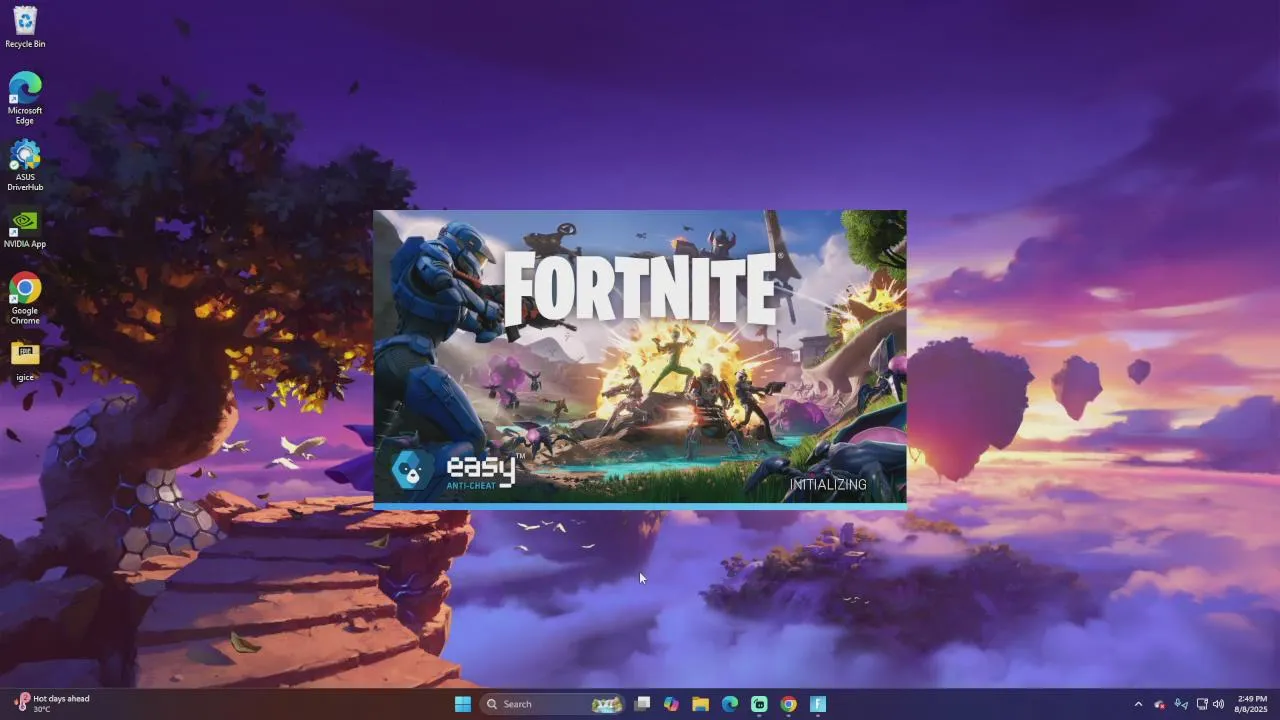Open the volume speaker tray icon
This screenshot has height=720, width=1280.
1219,704
